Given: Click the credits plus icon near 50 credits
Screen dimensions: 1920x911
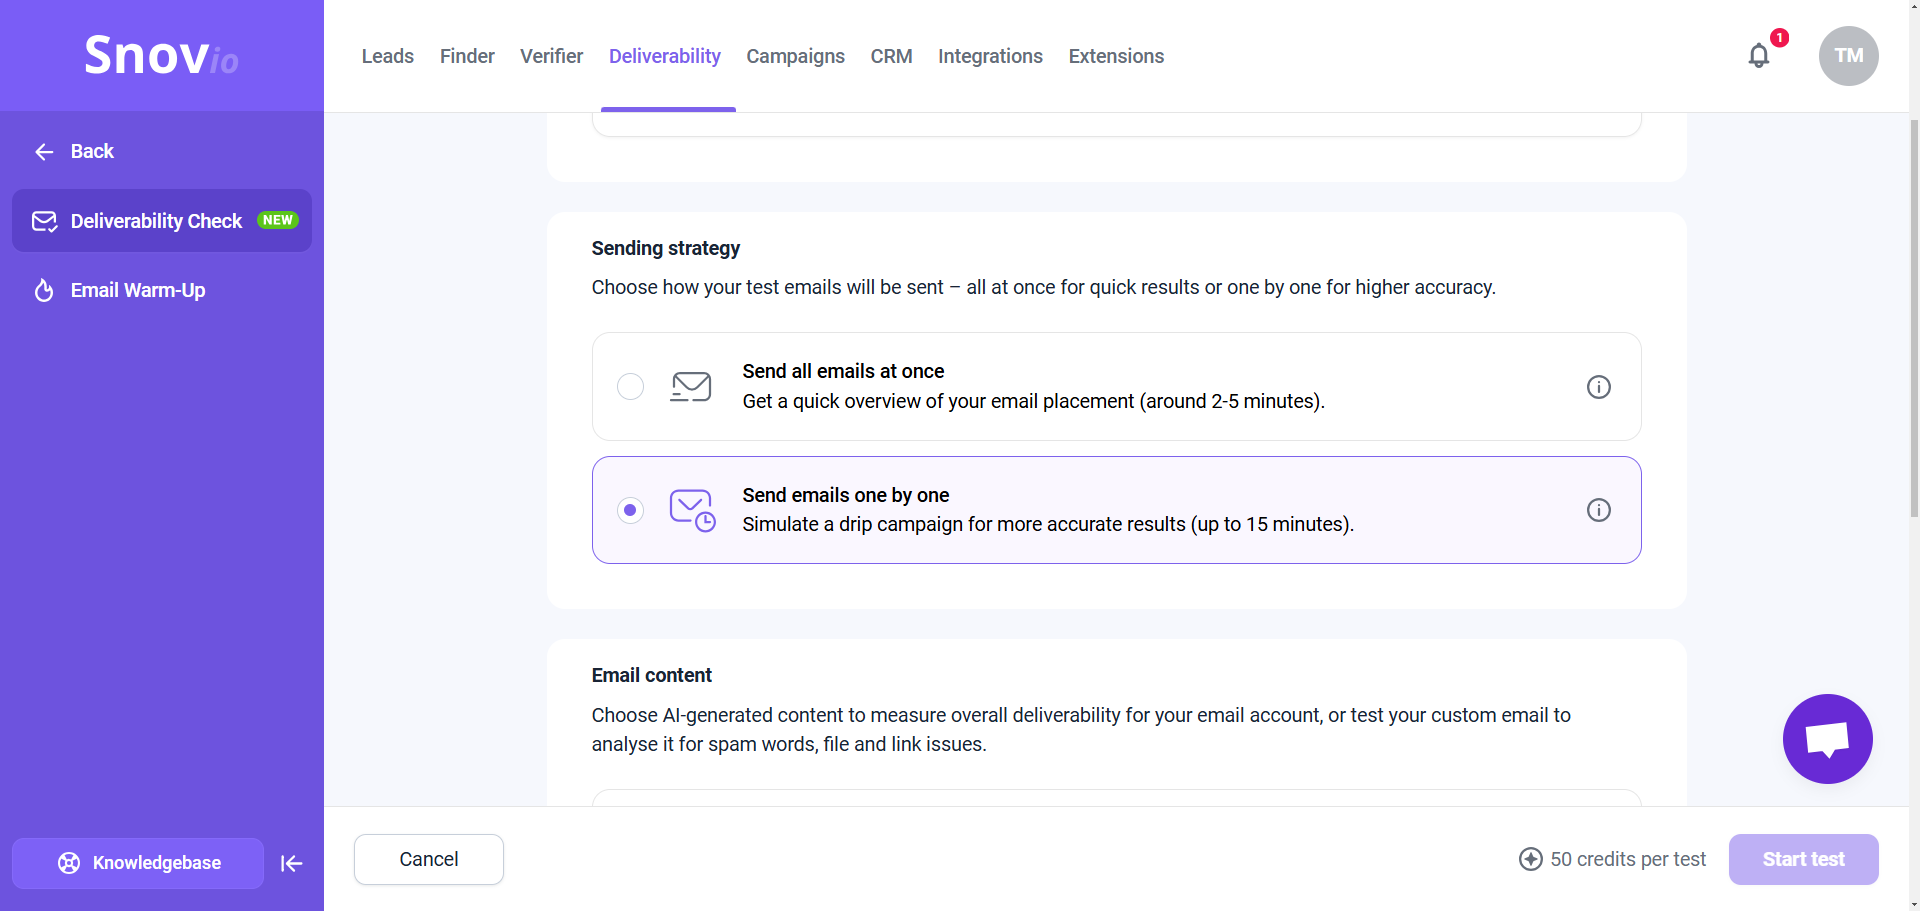Looking at the screenshot, I should (x=1531, y=859).
